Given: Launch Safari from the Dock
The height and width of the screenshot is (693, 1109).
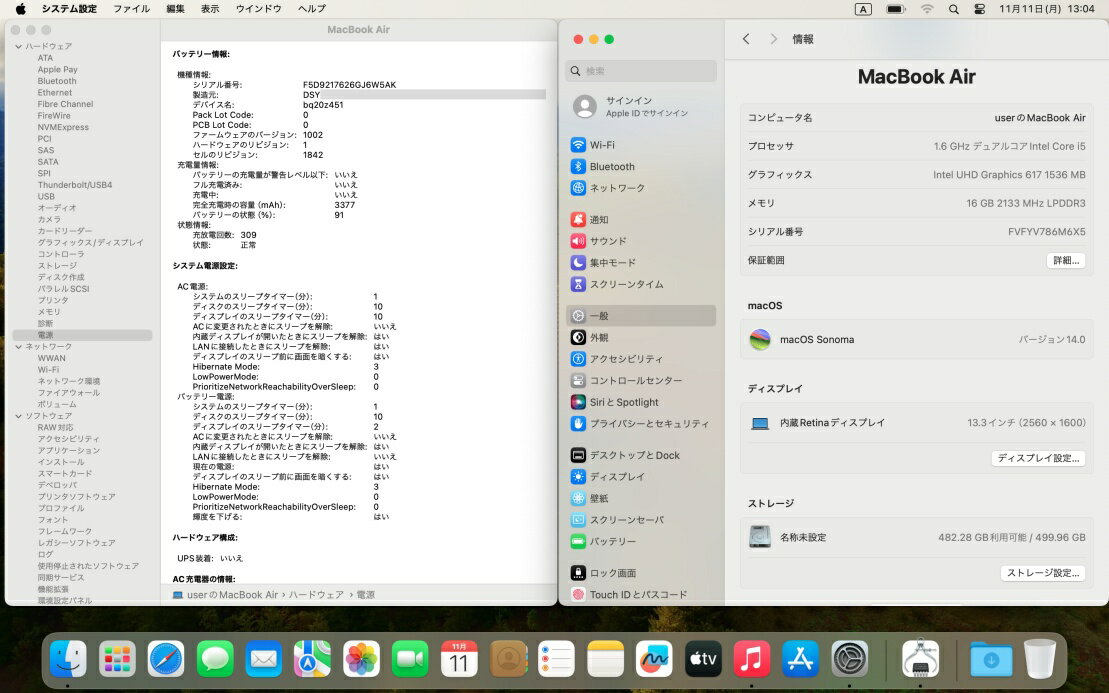Looking at the screenshot, I should point(166,658).
